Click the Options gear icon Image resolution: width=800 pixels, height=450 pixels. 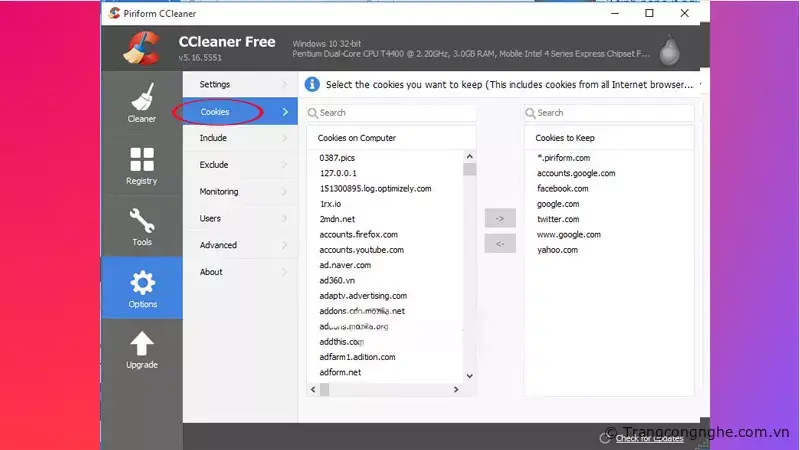[142, 282]
